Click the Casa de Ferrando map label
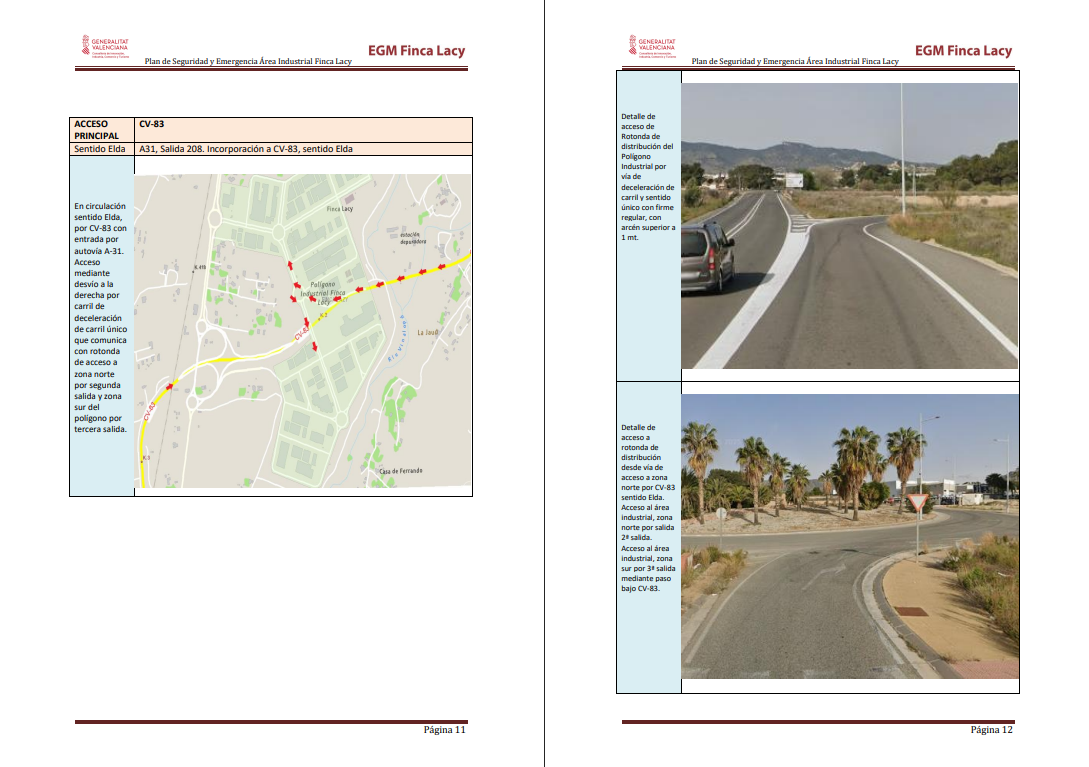The image size is (1089, 767). tap(401, 470)
